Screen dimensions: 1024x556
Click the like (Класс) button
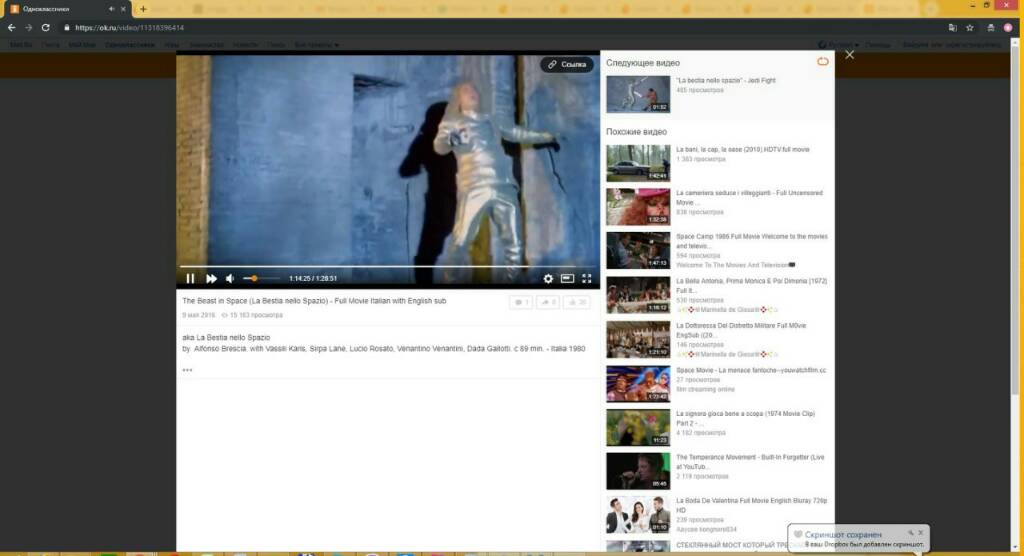click(x=577, y=302)
